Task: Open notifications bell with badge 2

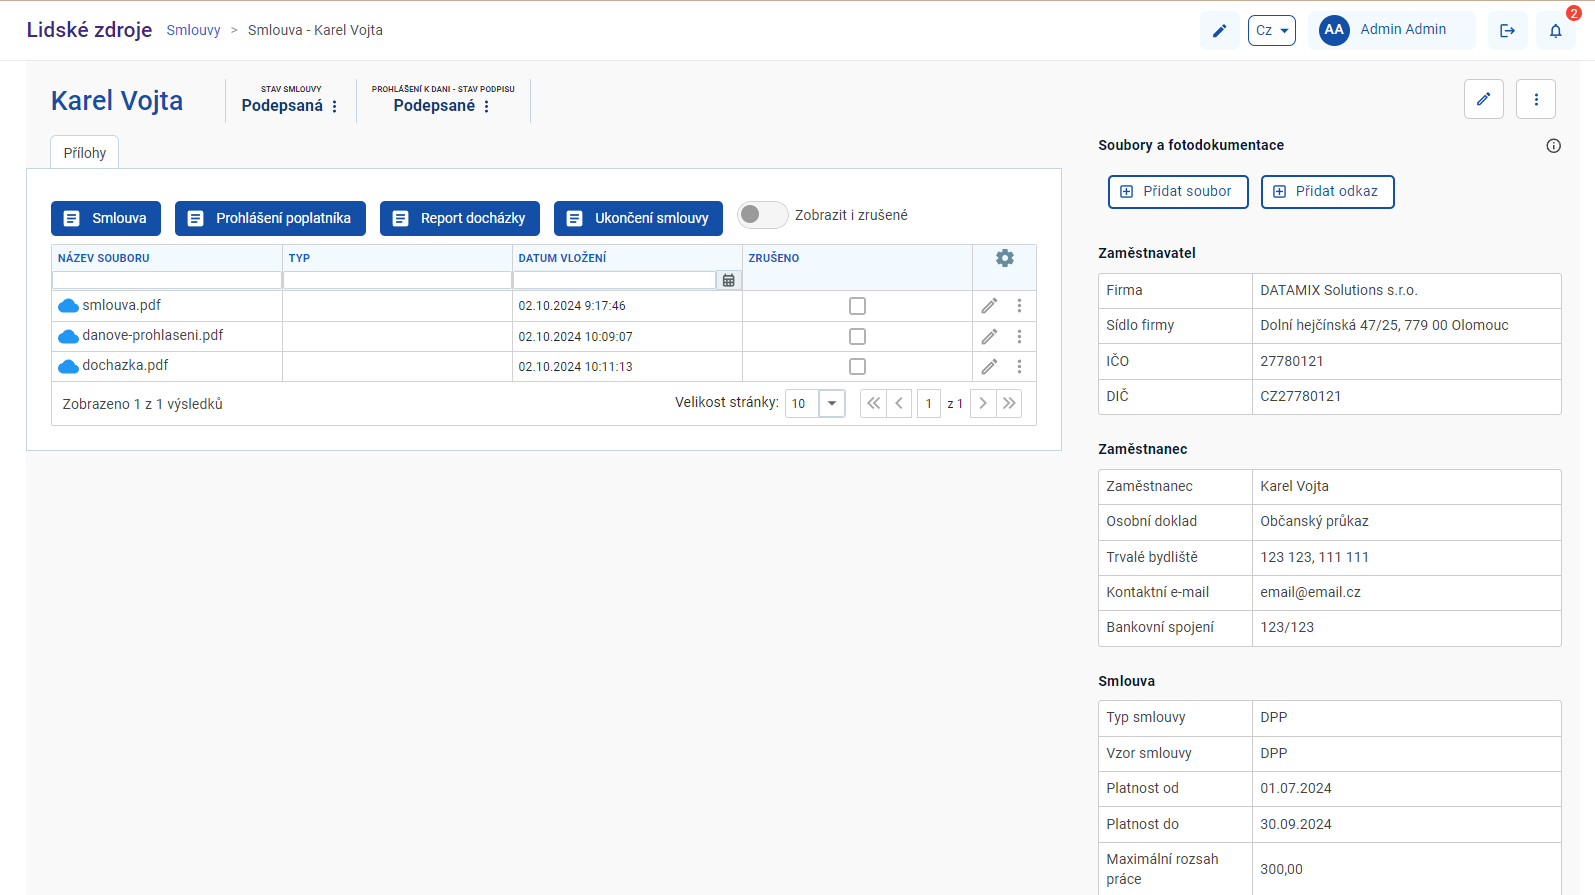Action: coord(1556,31)
